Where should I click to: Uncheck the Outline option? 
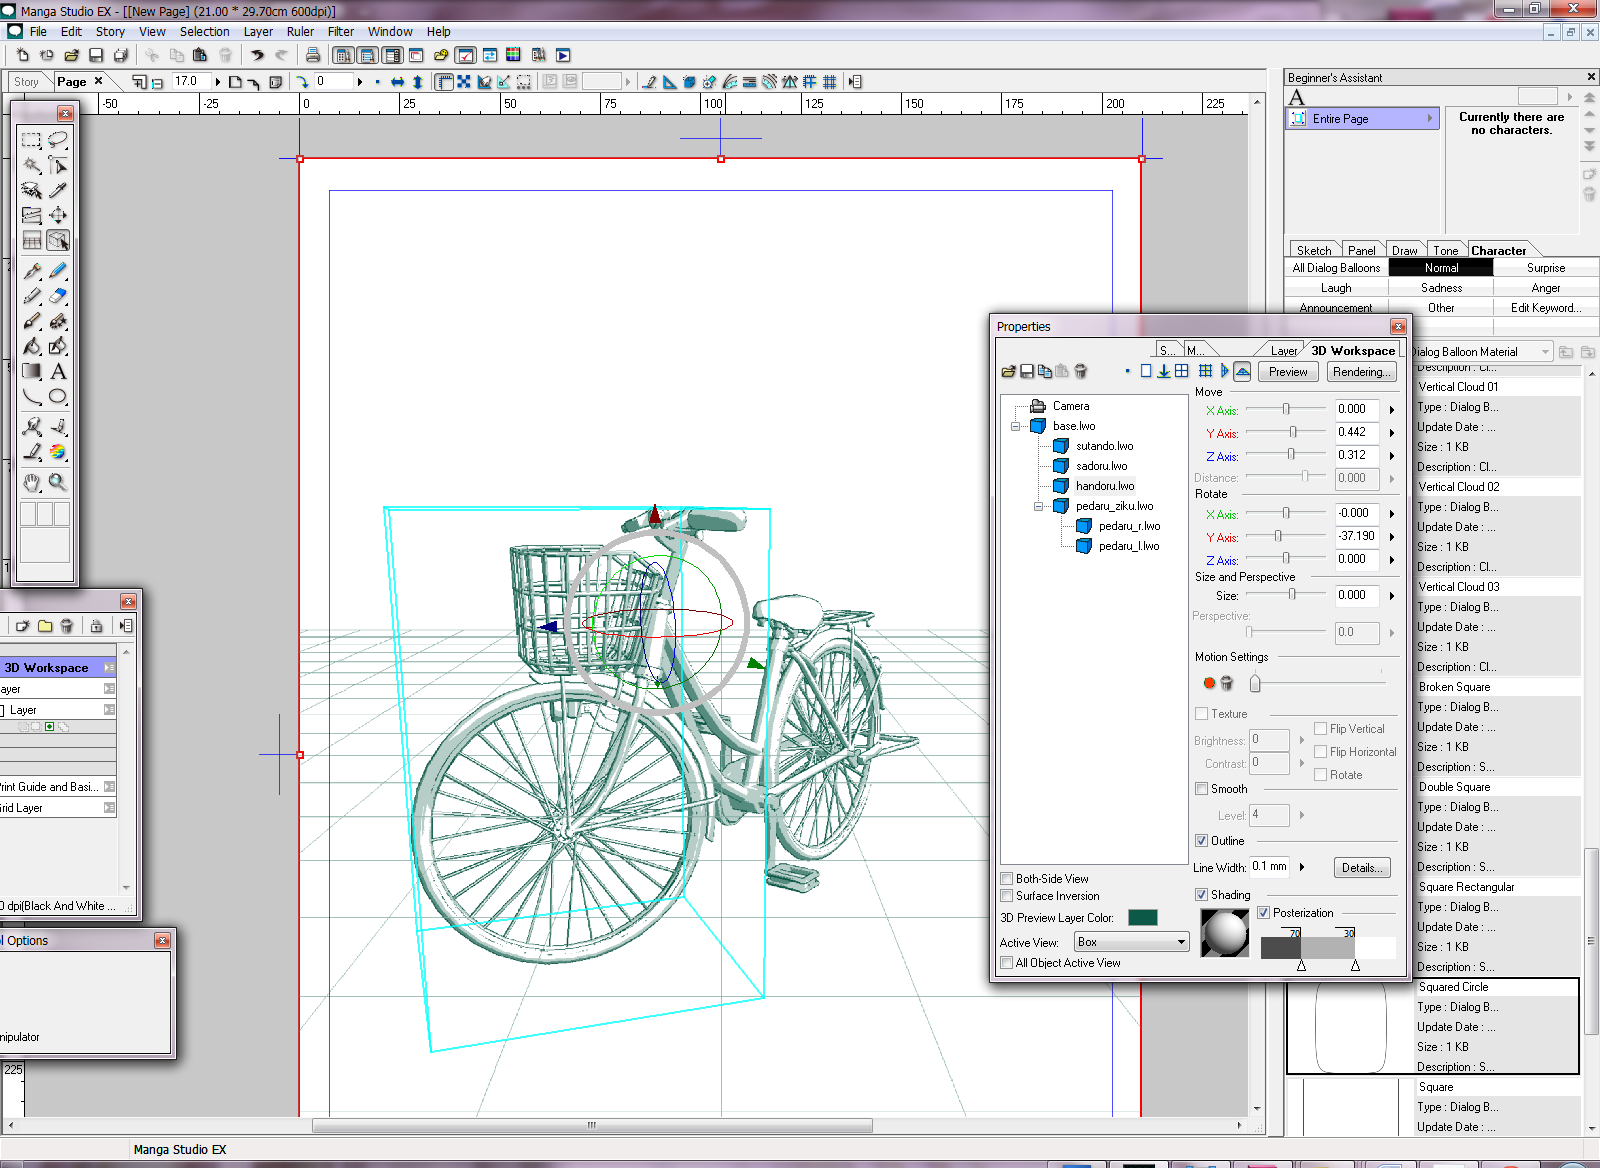point(1202,841)
